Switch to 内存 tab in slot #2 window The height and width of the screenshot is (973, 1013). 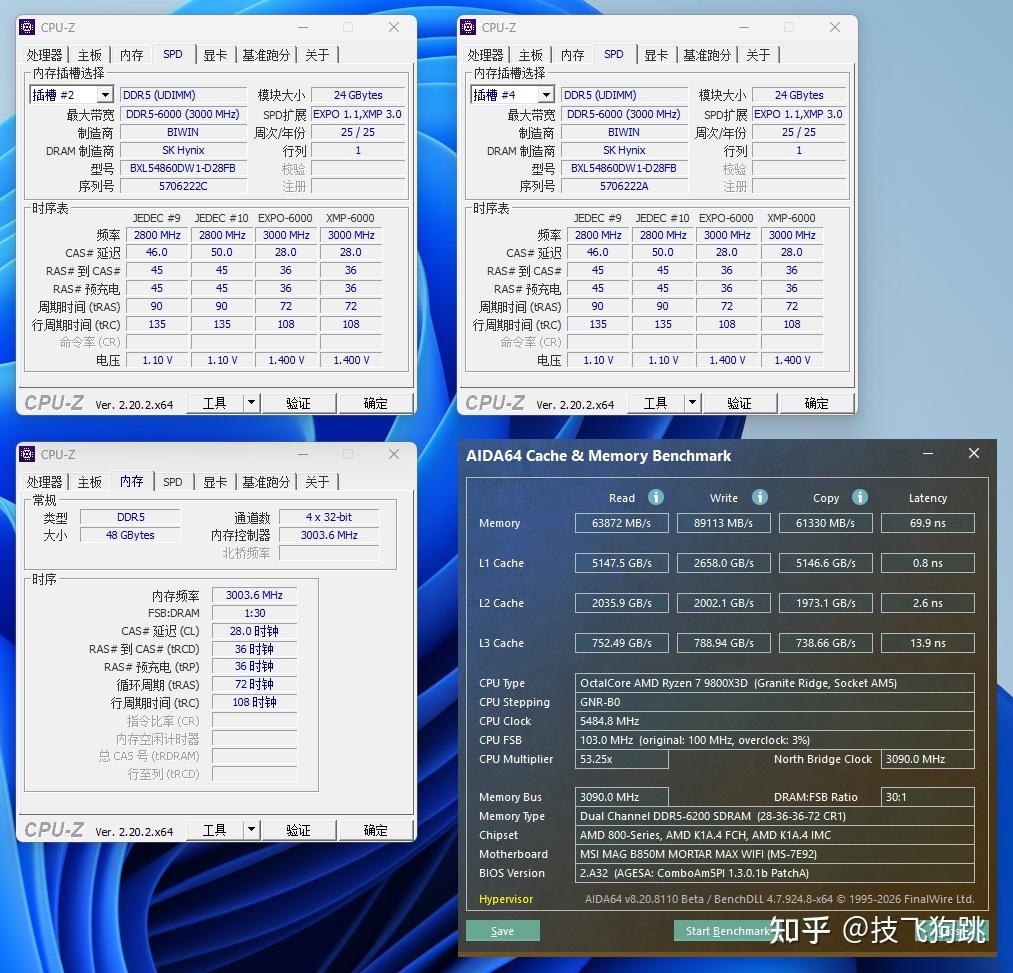pyautogui.click(x=131, y=55)
